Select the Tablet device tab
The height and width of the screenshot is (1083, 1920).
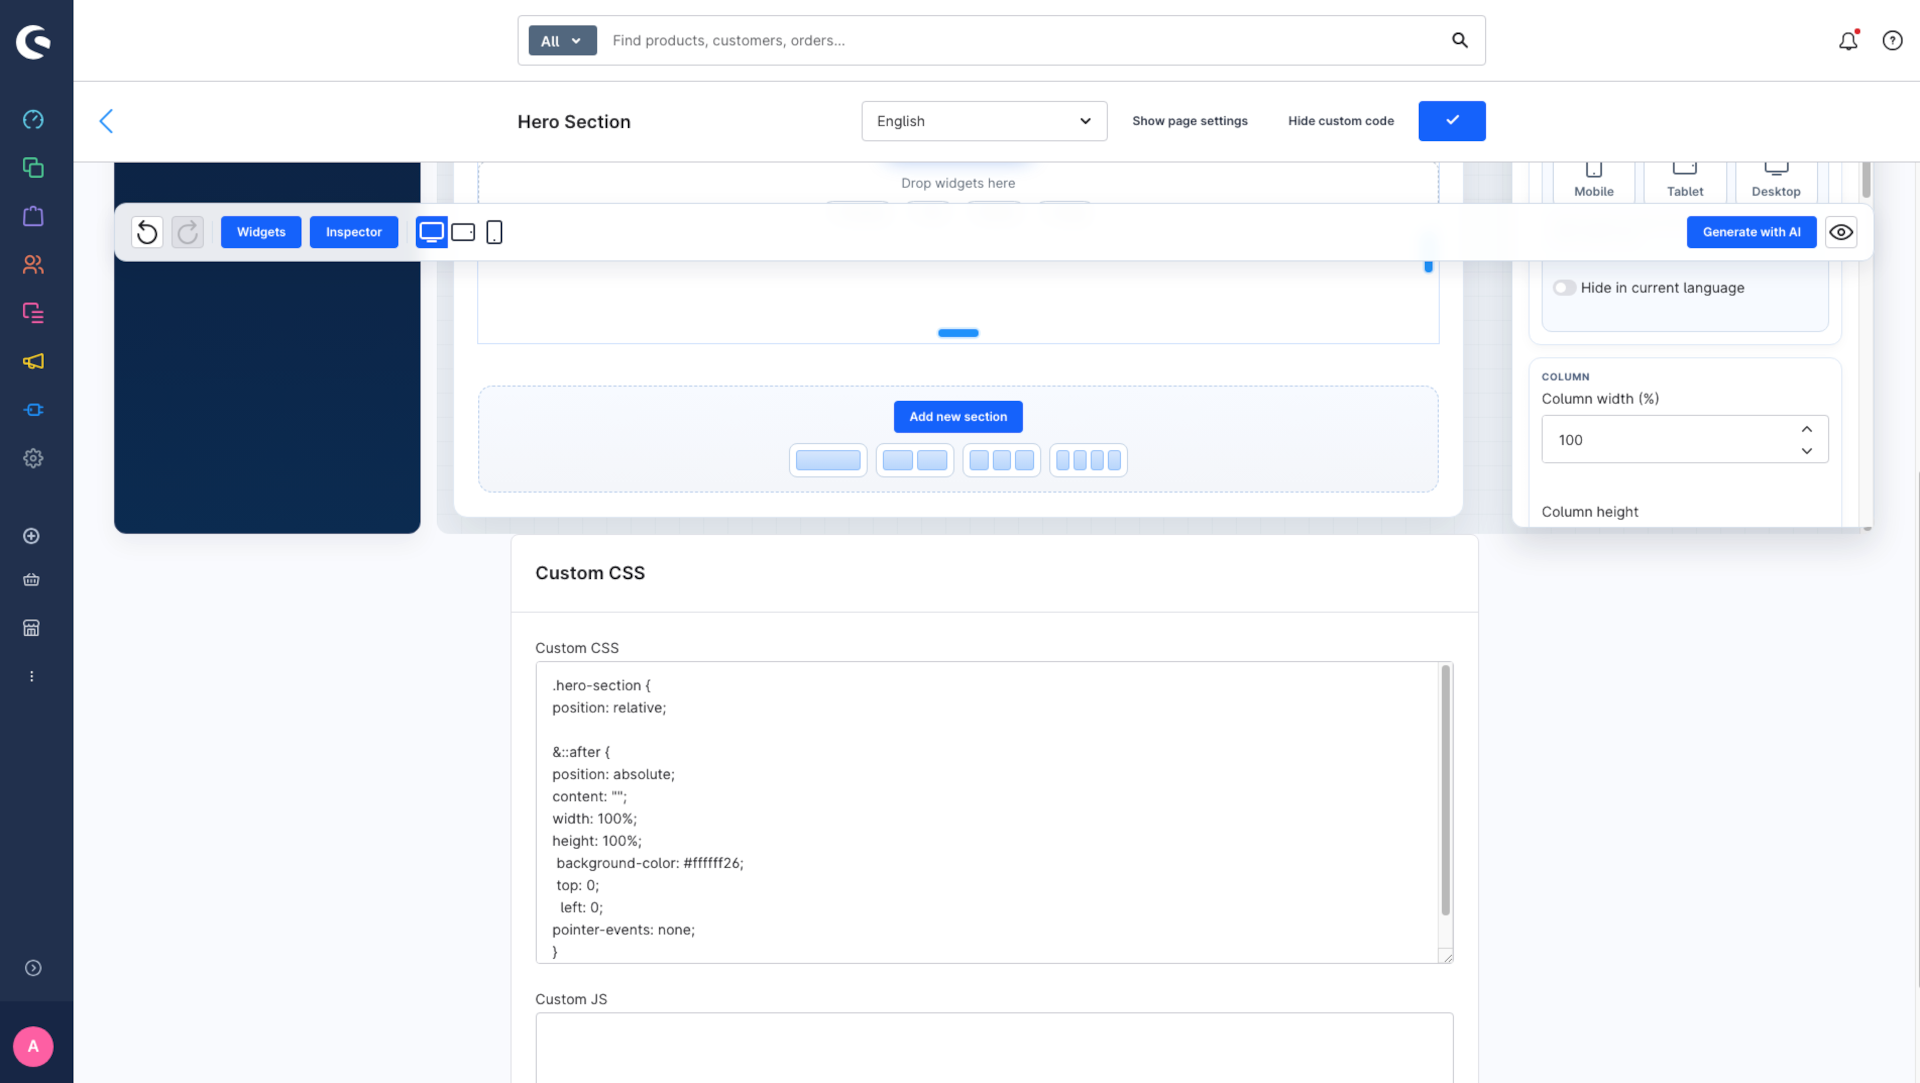coord(1685,181)
